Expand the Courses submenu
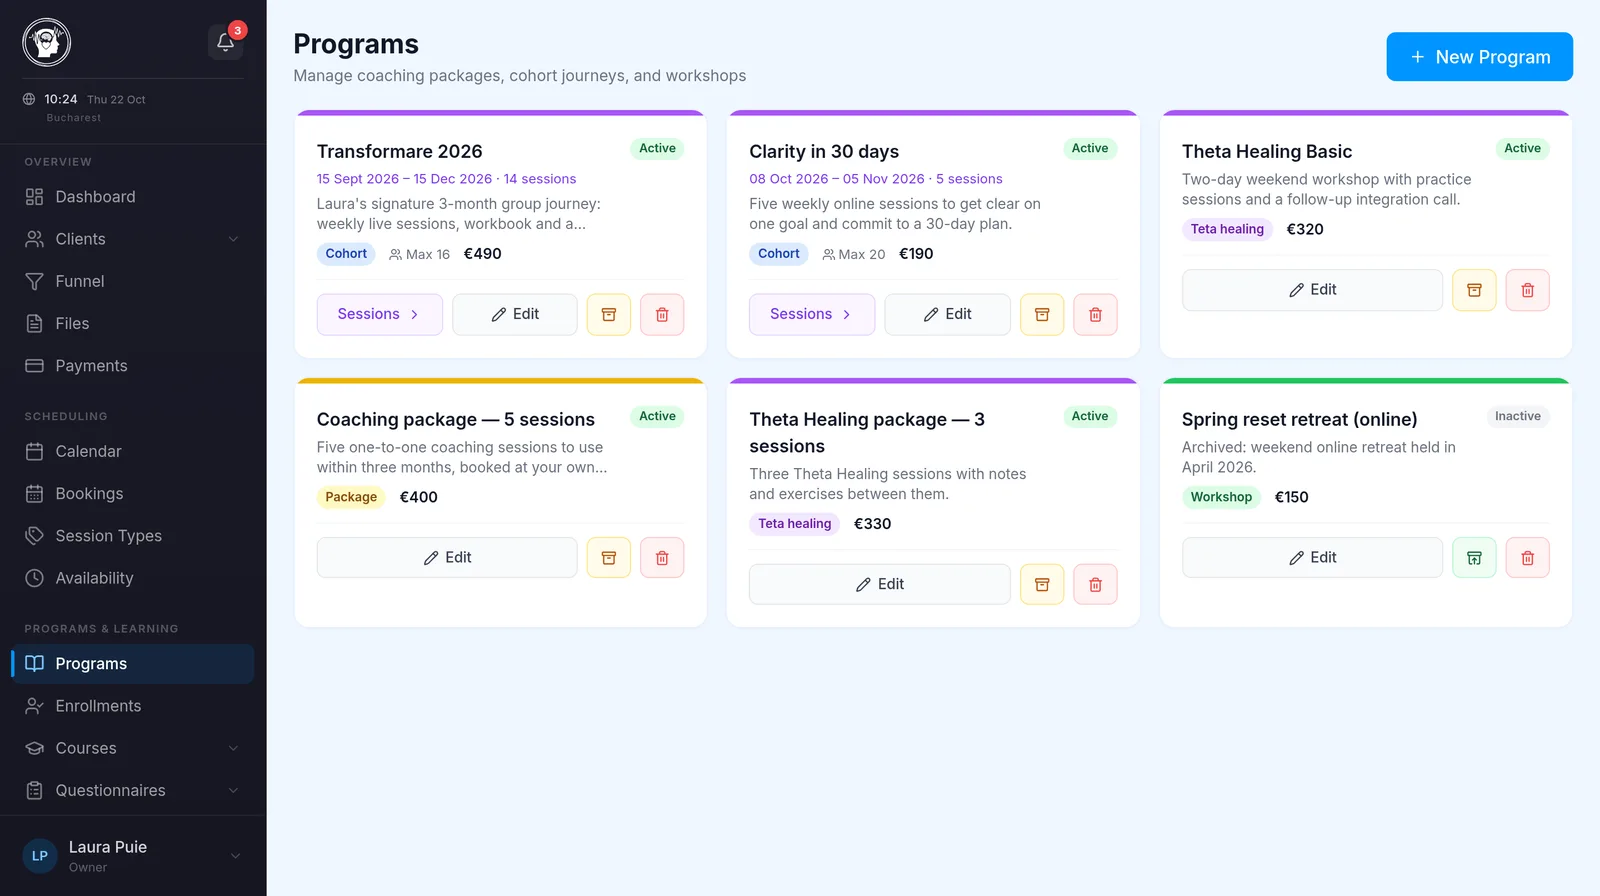 tap(233, 748)
